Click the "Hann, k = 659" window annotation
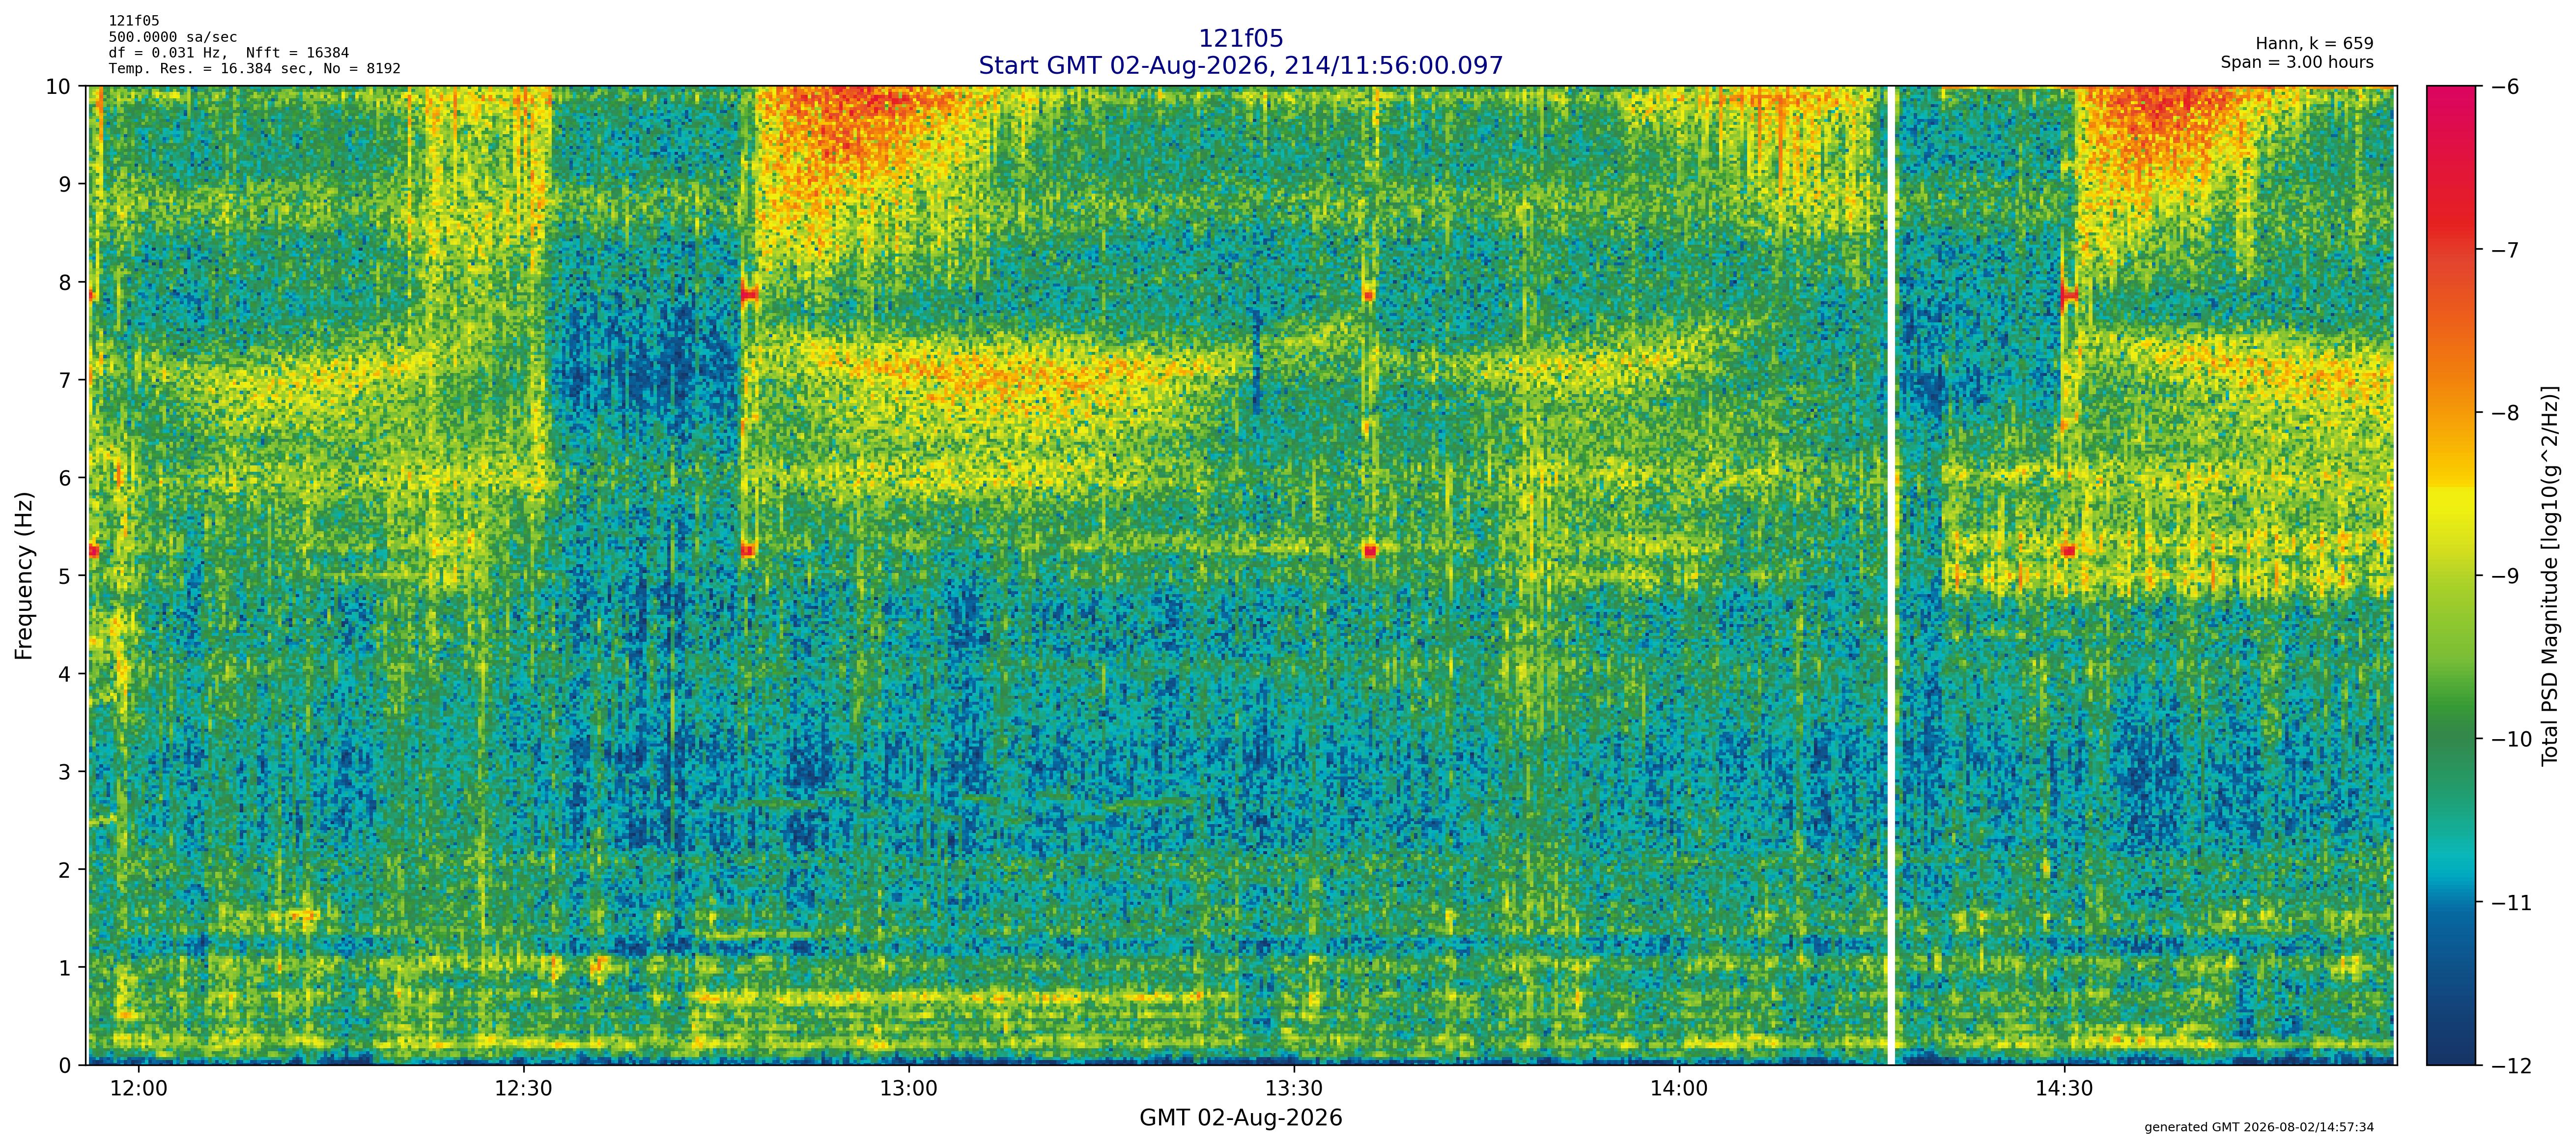This screenshot has height=1148, width=2576. click(x=2314, y=44)
